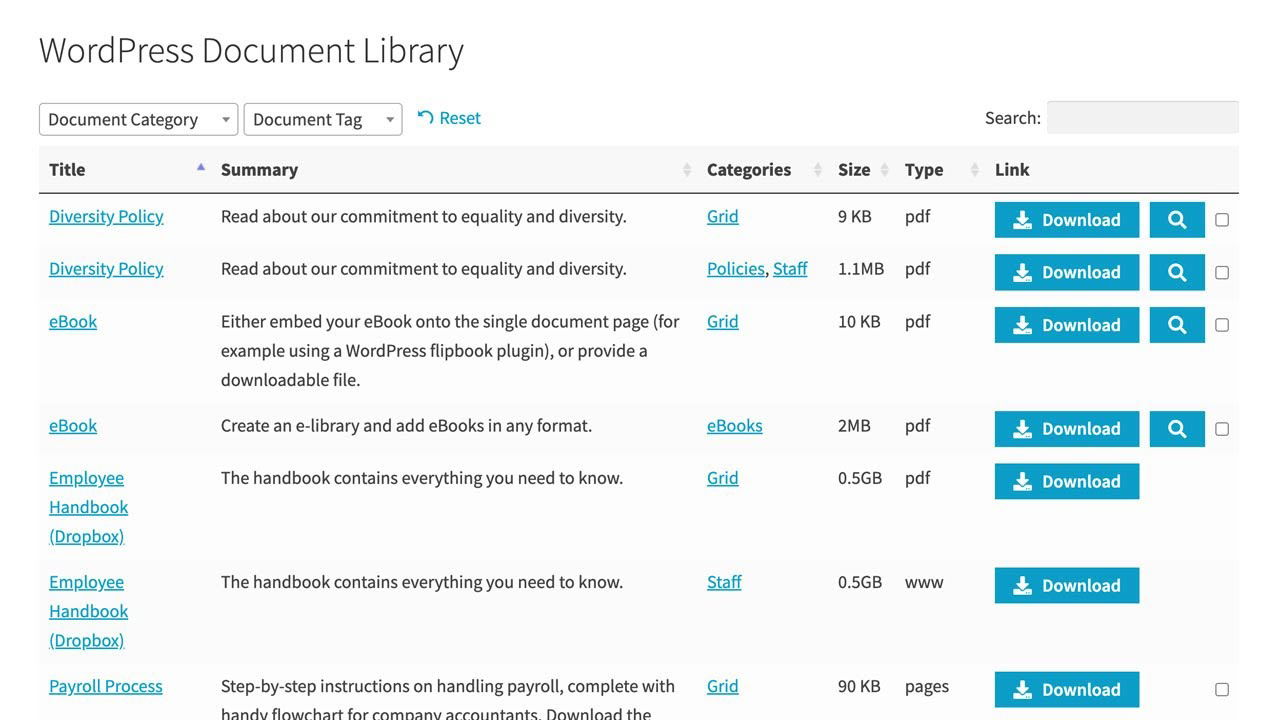Select the checkbox on the 2MB eBook row
This screenshot has height=720, width=1280.
(x=1222, y=429)
